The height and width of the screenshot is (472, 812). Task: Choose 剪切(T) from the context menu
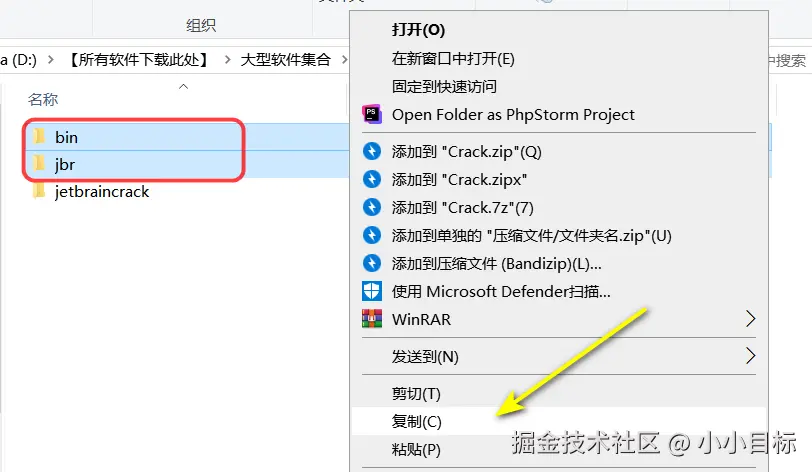(416, 394)
